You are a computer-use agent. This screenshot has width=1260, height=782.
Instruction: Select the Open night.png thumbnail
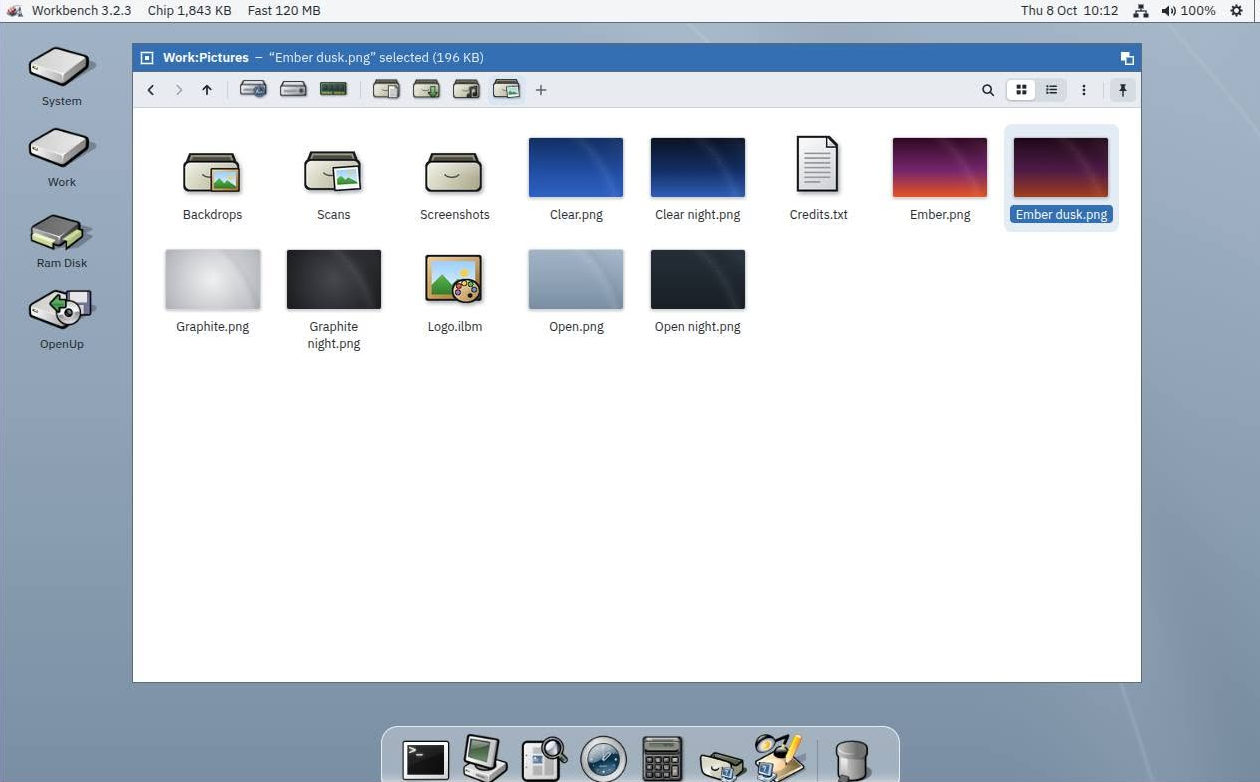click(698, 279)
